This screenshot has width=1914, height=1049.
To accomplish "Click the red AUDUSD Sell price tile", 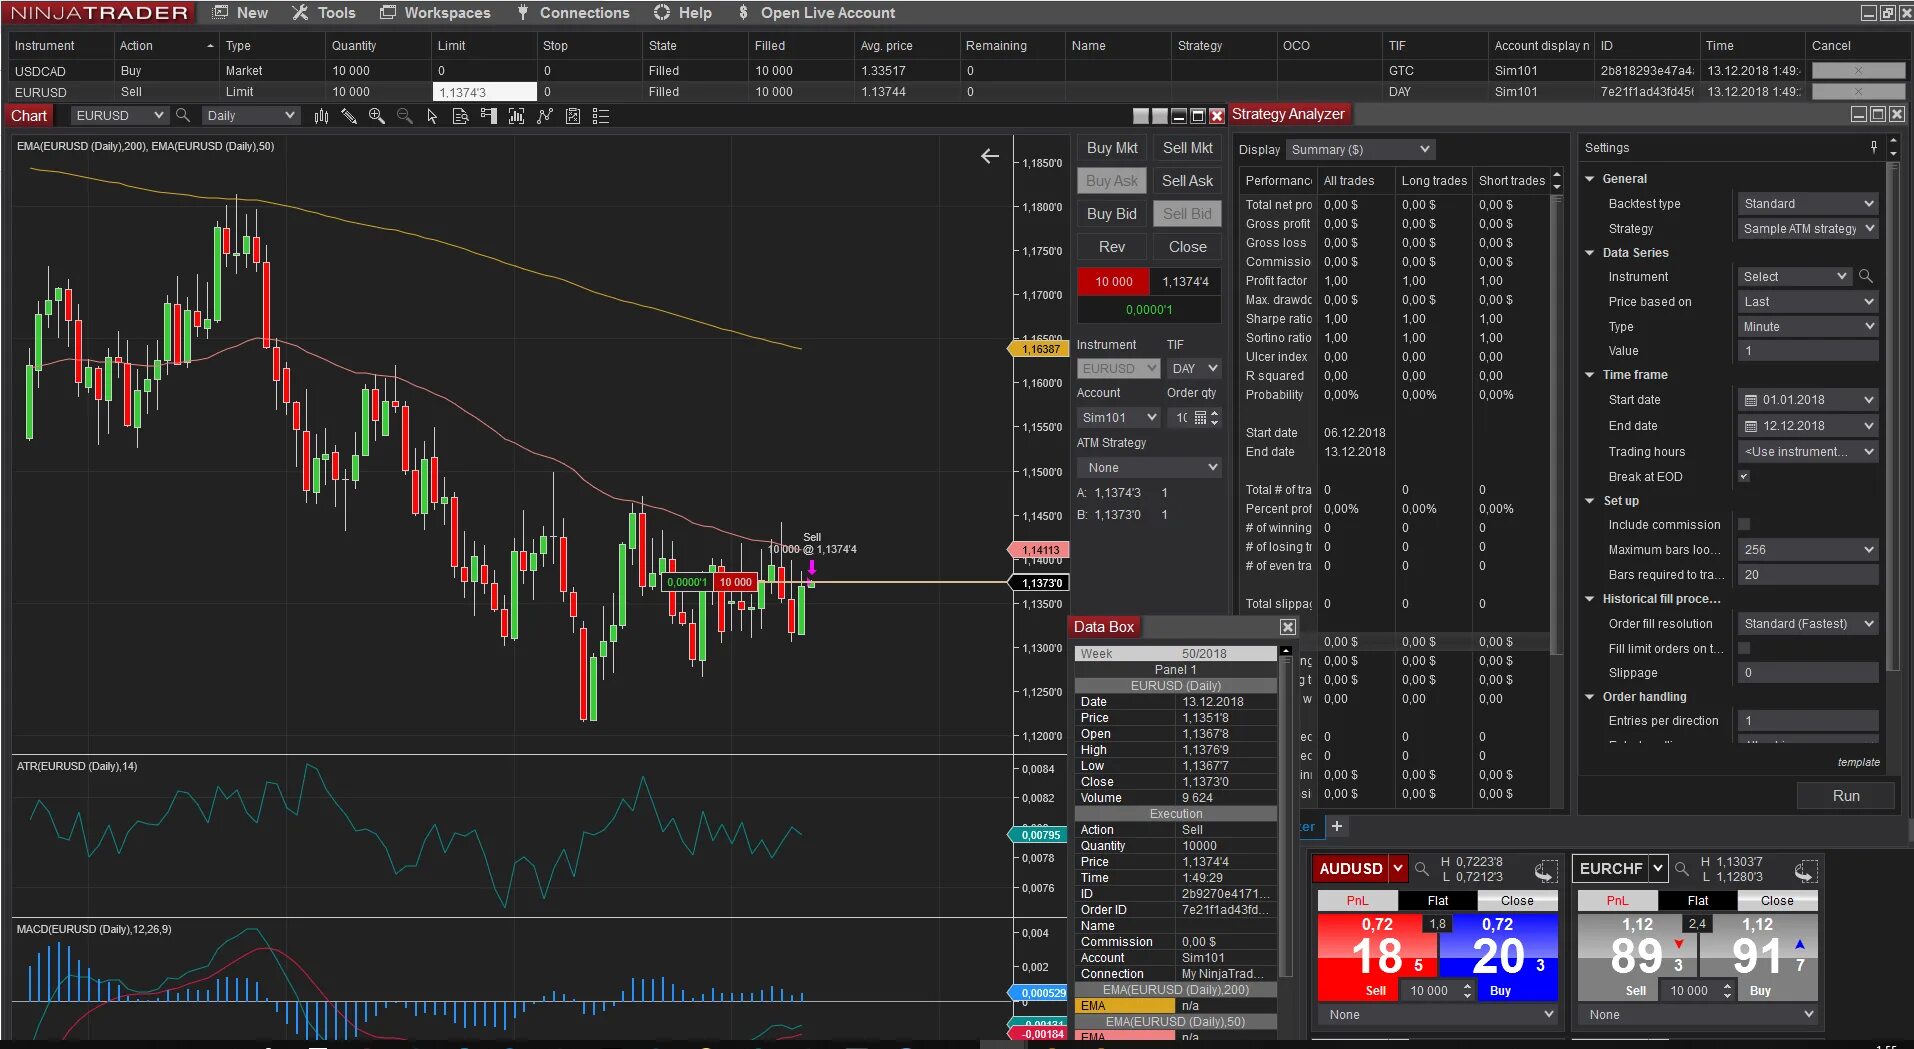I will (x=1377, y=957).
